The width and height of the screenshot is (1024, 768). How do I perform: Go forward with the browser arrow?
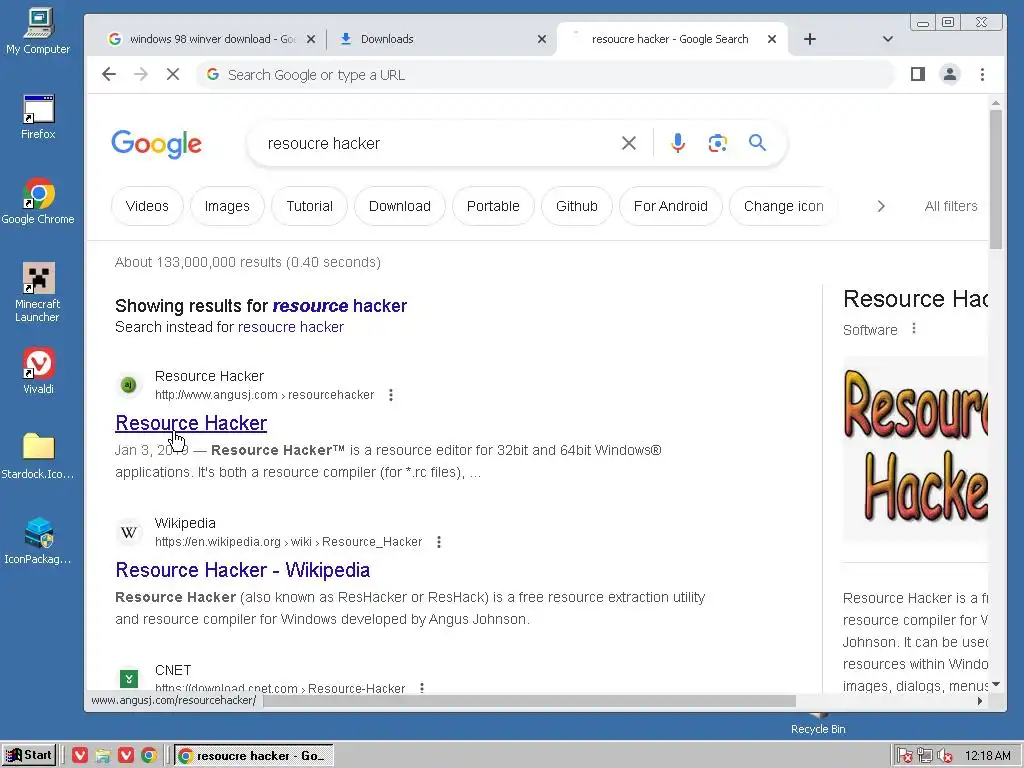coord(140,74)
